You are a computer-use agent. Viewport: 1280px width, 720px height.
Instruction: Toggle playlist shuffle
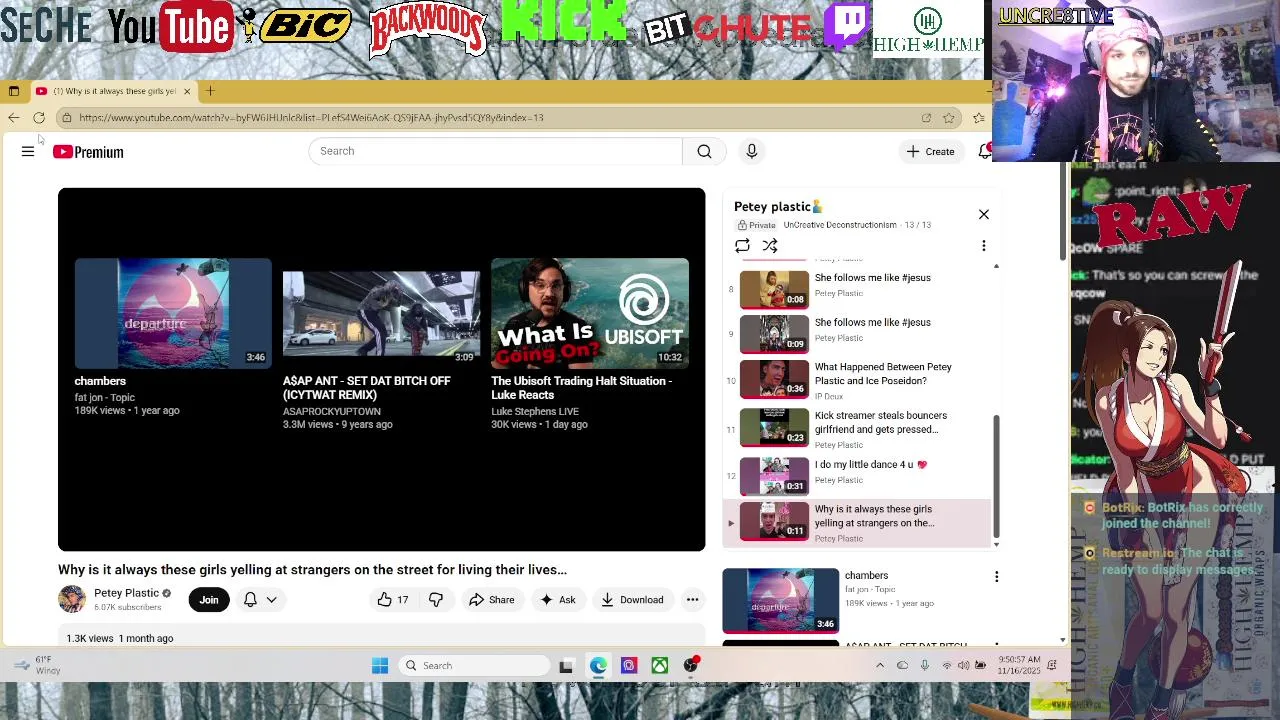click(x=770, y=246)
